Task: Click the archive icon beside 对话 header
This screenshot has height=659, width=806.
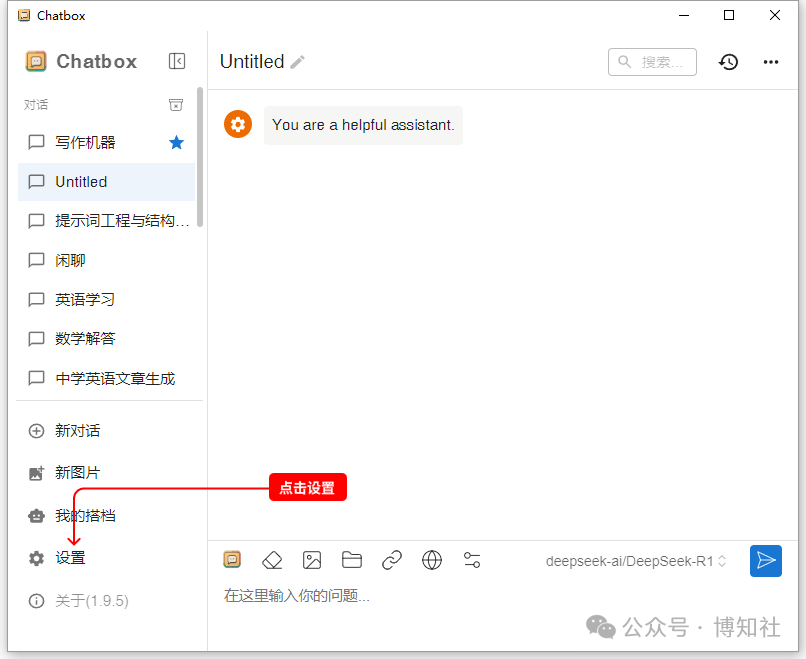Action: pos(176,105)
